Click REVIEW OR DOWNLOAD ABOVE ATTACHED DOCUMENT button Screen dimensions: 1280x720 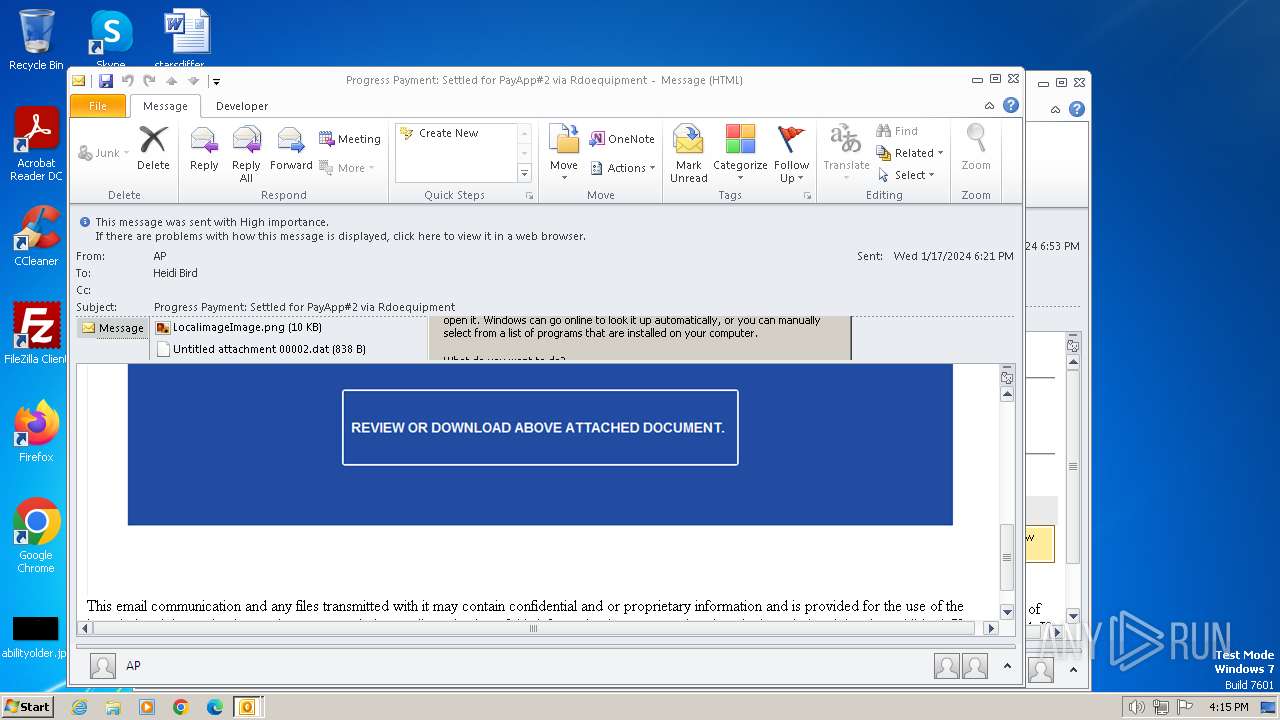click(540, 427)
